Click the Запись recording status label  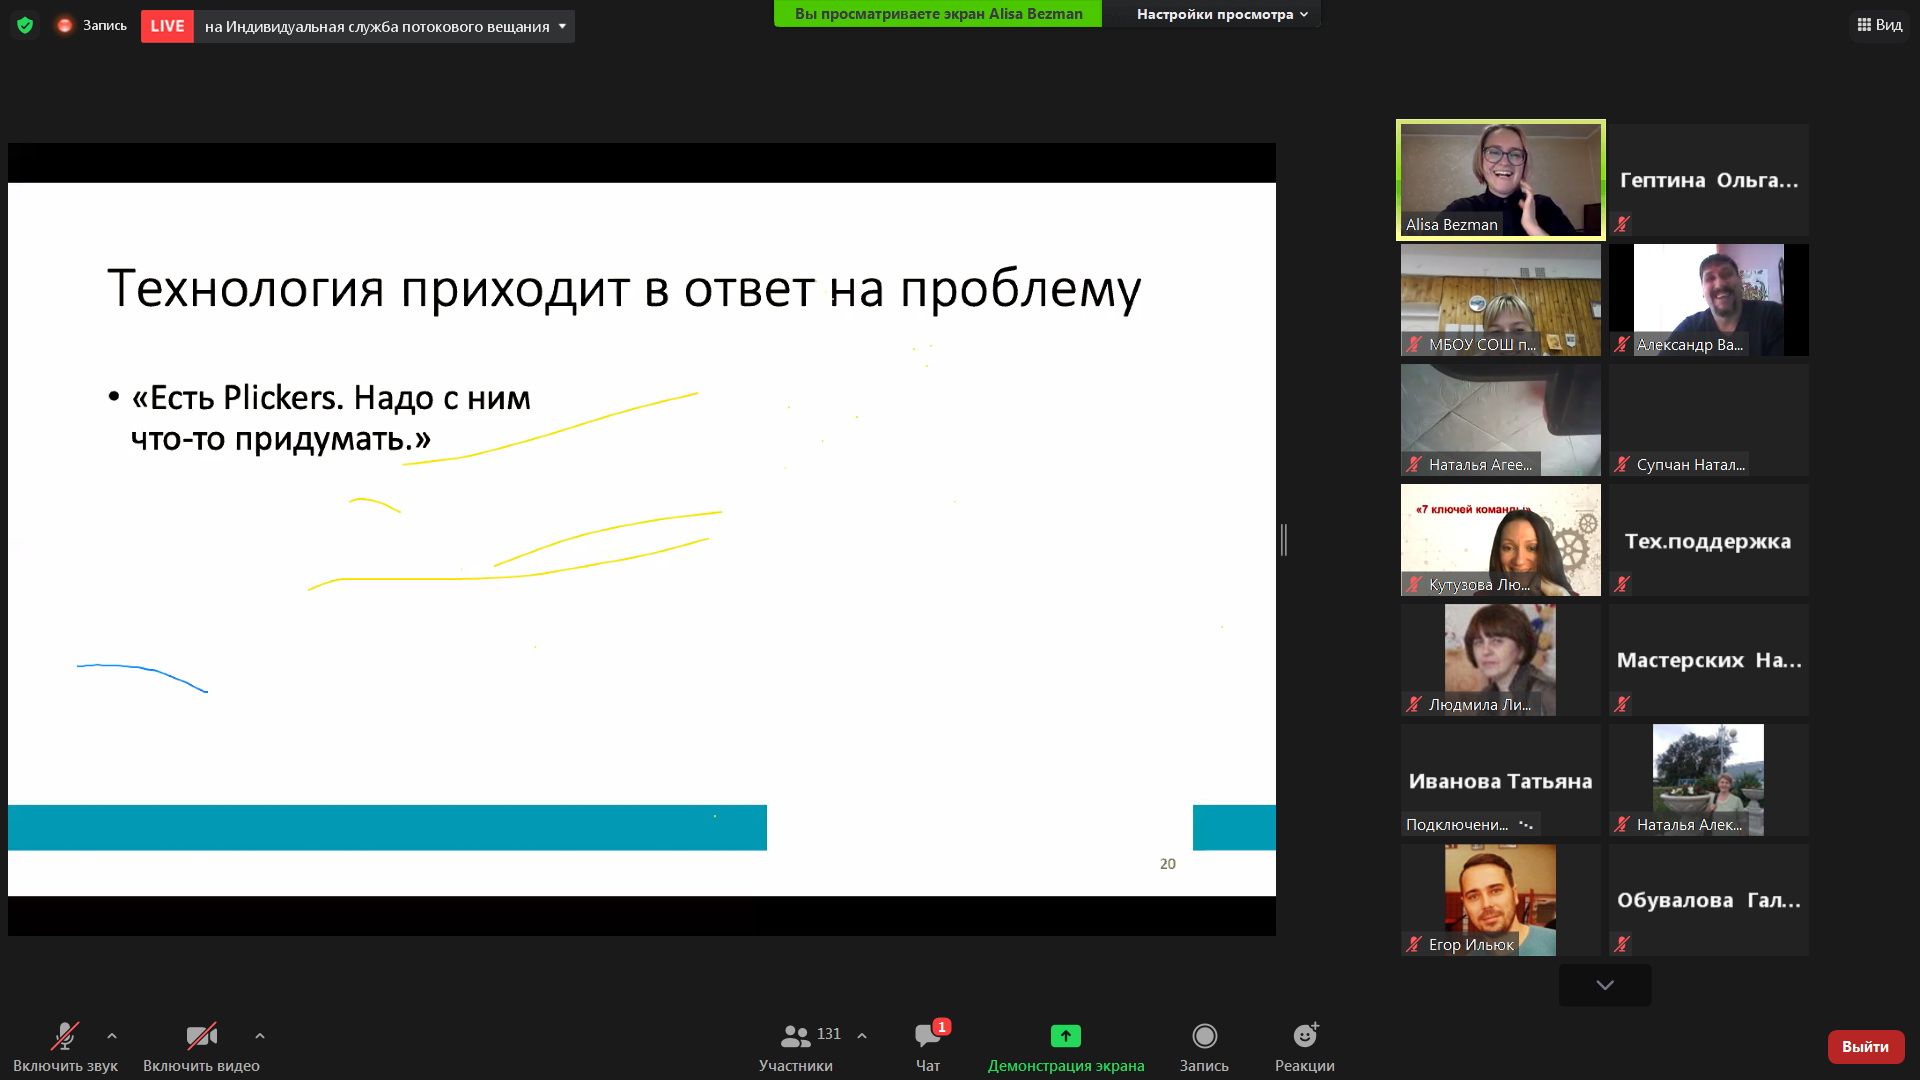(x=105, y=26)
